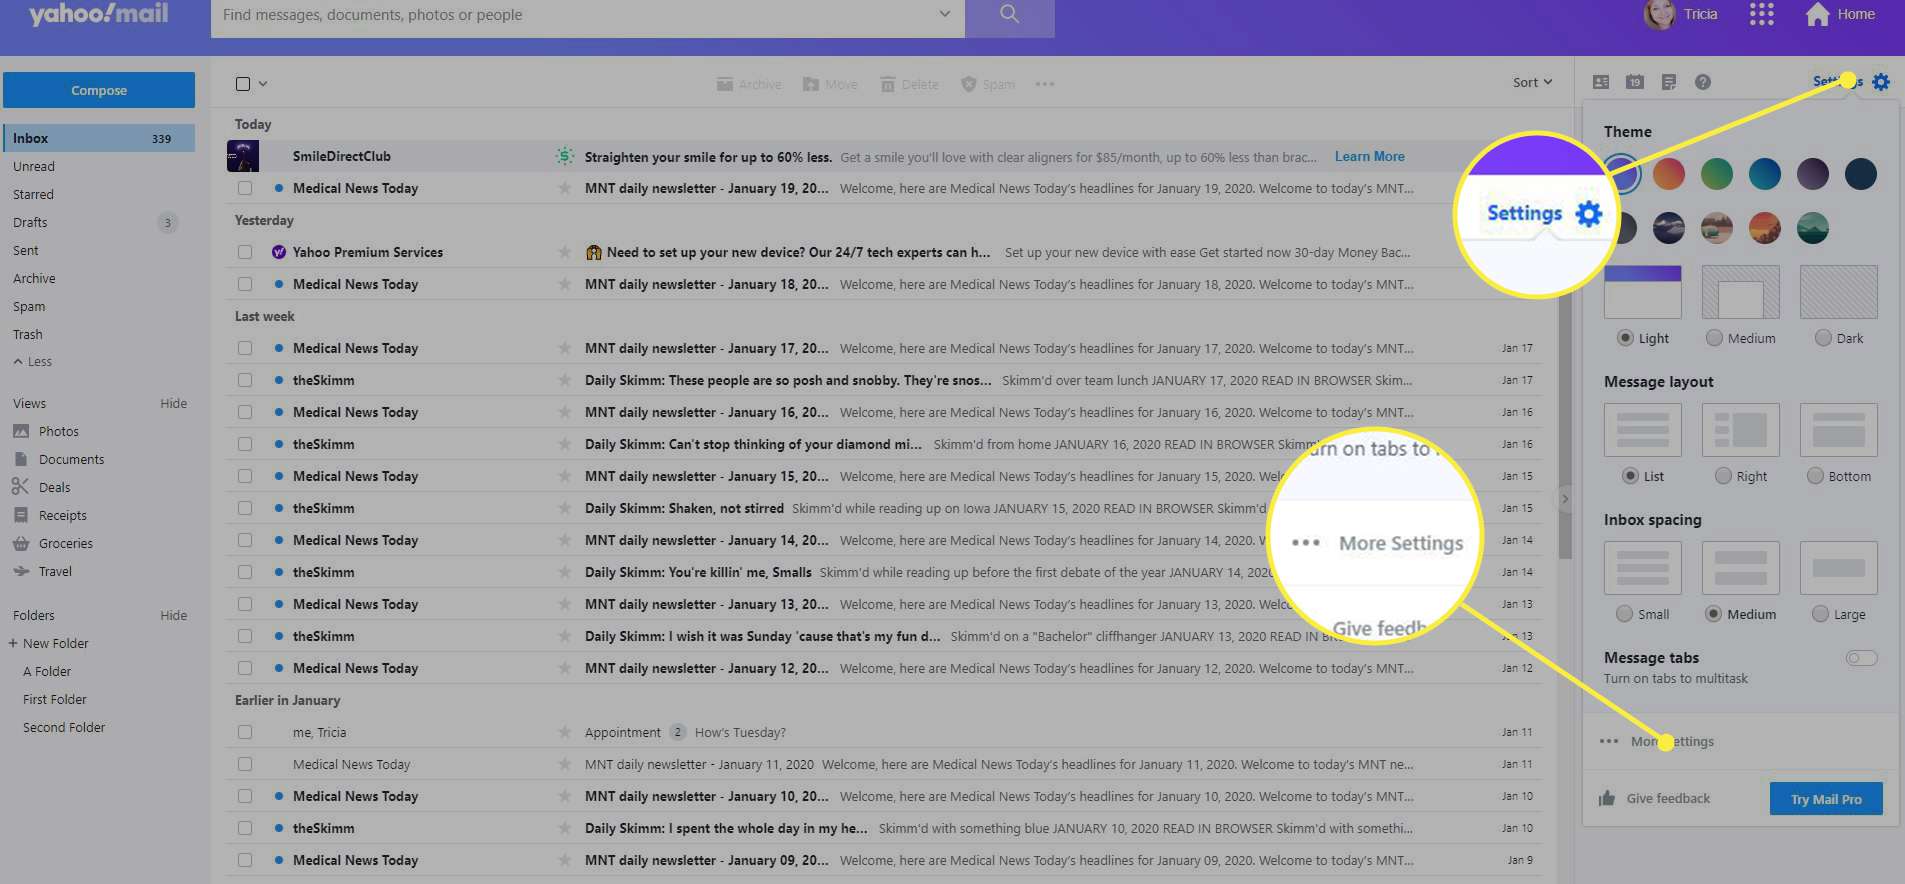Click the Try Mail Pro button
The height and width of the screenshot is (884, 1905).
pyautogui.click(x=1826, y=799)
